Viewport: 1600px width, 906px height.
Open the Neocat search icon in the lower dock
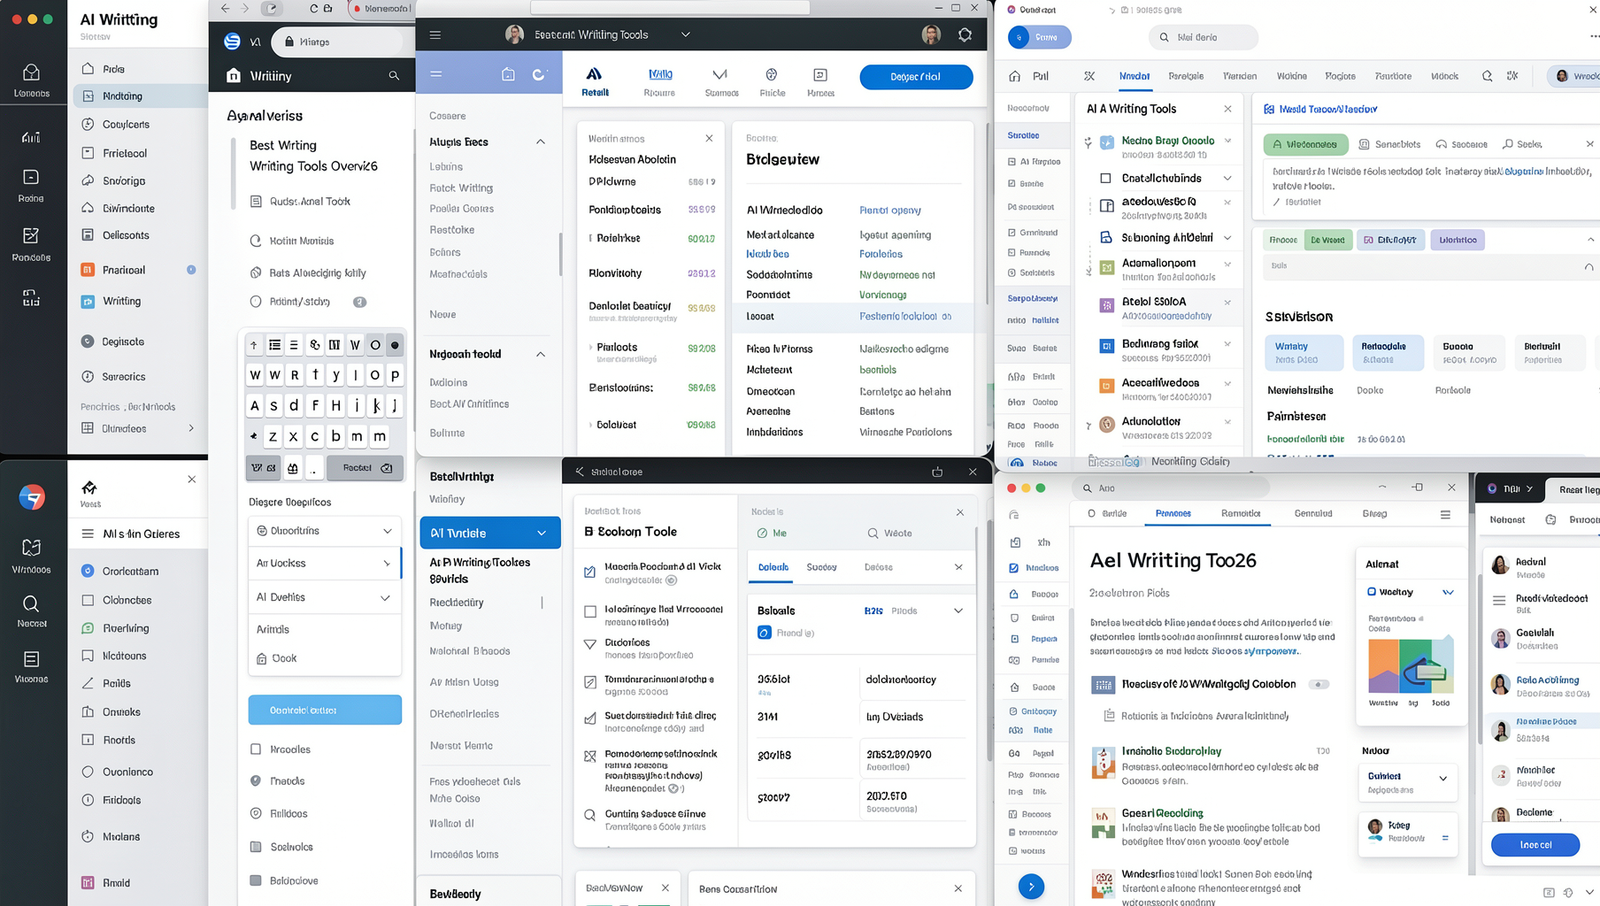point(31,610)
